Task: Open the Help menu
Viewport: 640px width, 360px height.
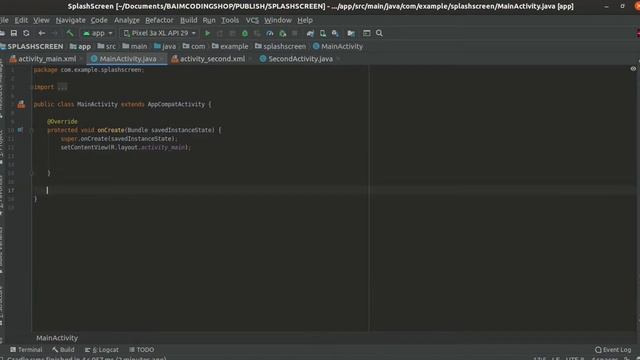Action: pos(305,20)
